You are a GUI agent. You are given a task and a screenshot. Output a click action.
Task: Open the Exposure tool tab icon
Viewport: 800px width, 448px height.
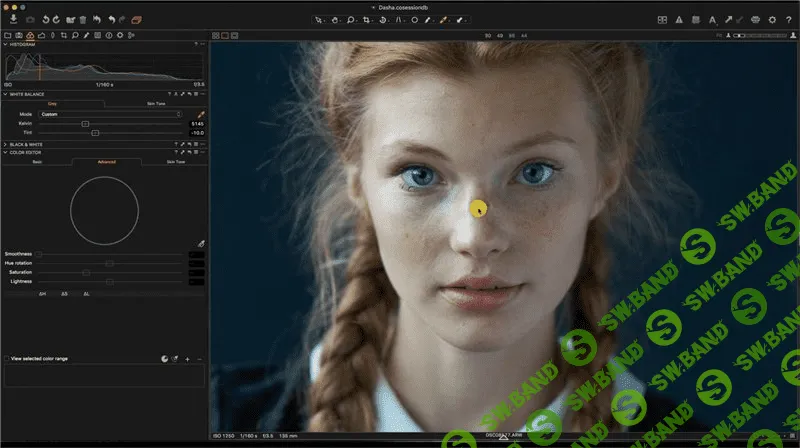point(41,35)
